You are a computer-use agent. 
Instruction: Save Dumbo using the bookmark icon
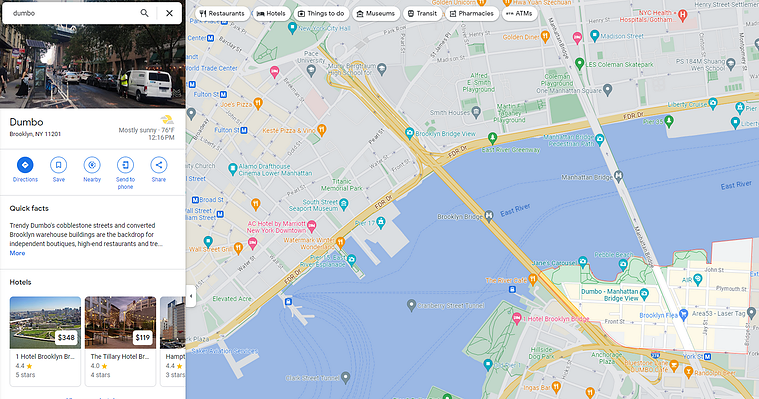59,165
